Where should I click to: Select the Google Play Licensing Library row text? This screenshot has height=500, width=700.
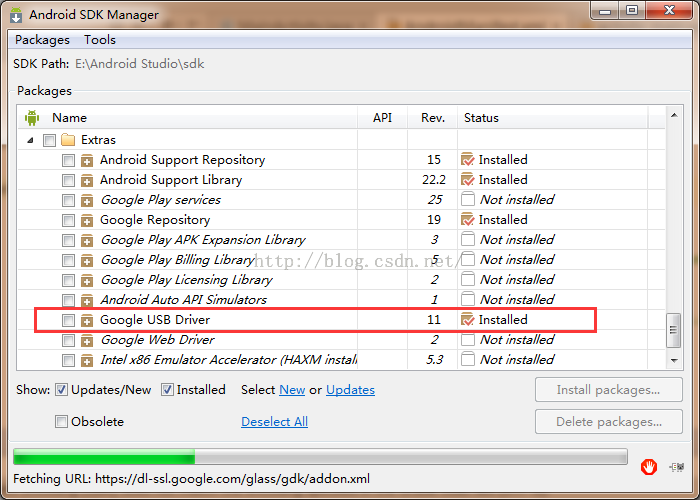pos(187,280)
